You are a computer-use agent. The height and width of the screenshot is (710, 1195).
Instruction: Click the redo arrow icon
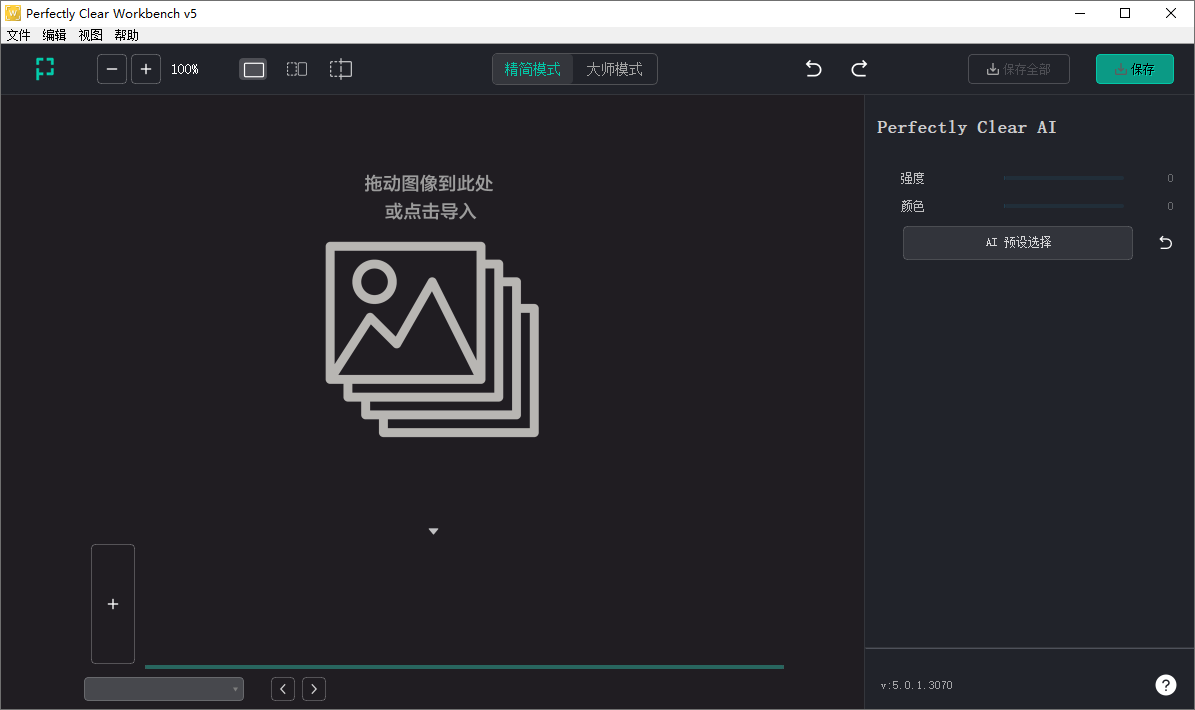(858, 68)
